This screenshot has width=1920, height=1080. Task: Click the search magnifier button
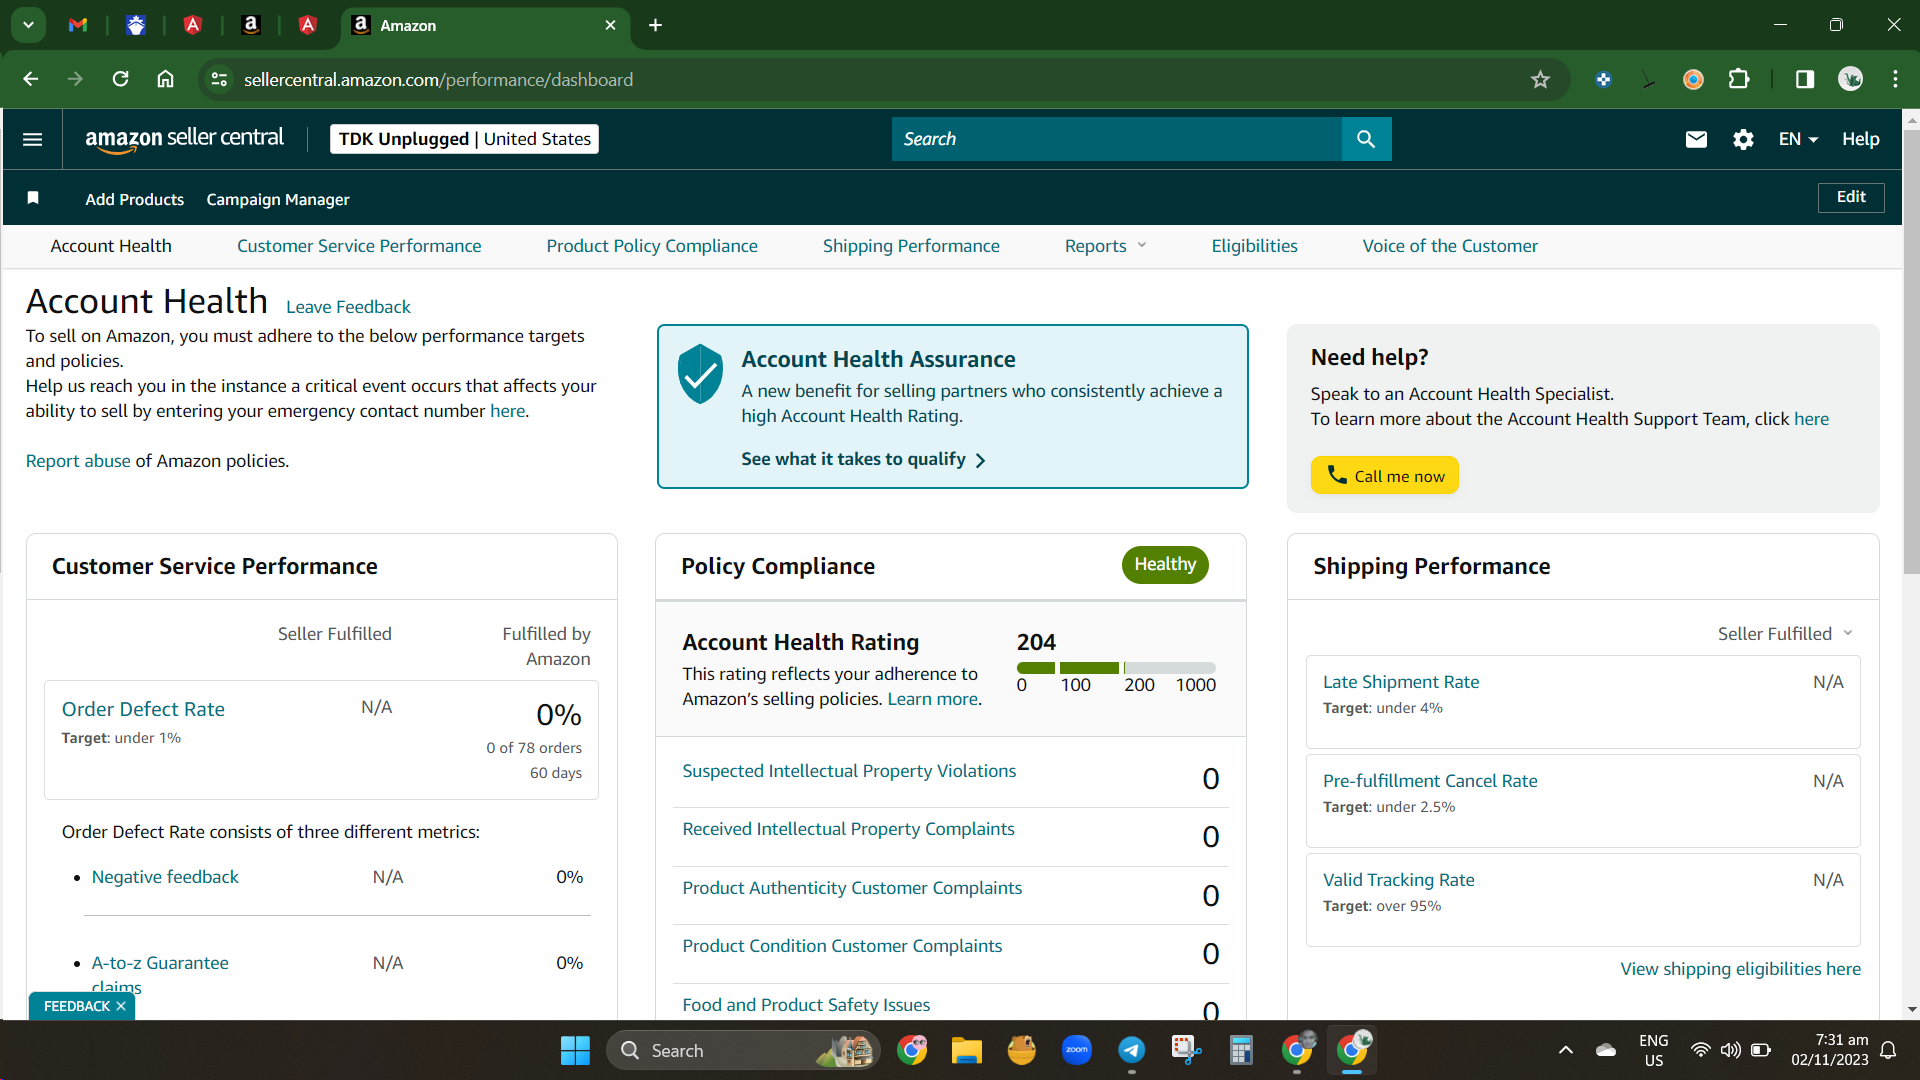point(1366,139)
